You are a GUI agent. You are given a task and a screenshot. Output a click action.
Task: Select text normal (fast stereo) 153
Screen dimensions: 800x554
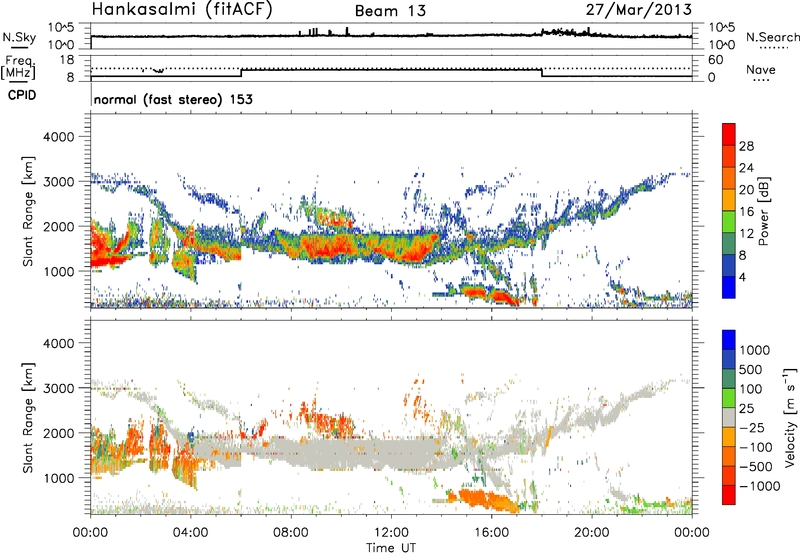(x=173, y=99)
